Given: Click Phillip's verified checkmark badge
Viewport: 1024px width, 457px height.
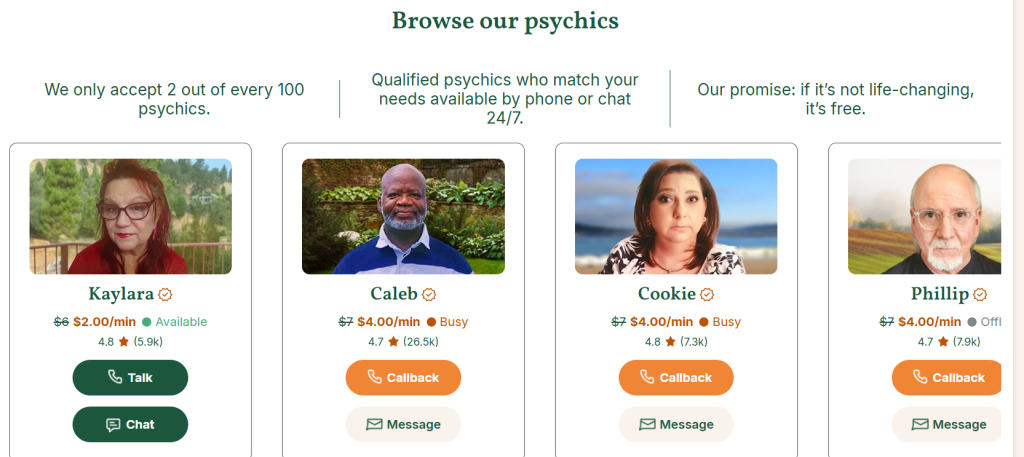Looking at the screenshot, I should point(980,295).
